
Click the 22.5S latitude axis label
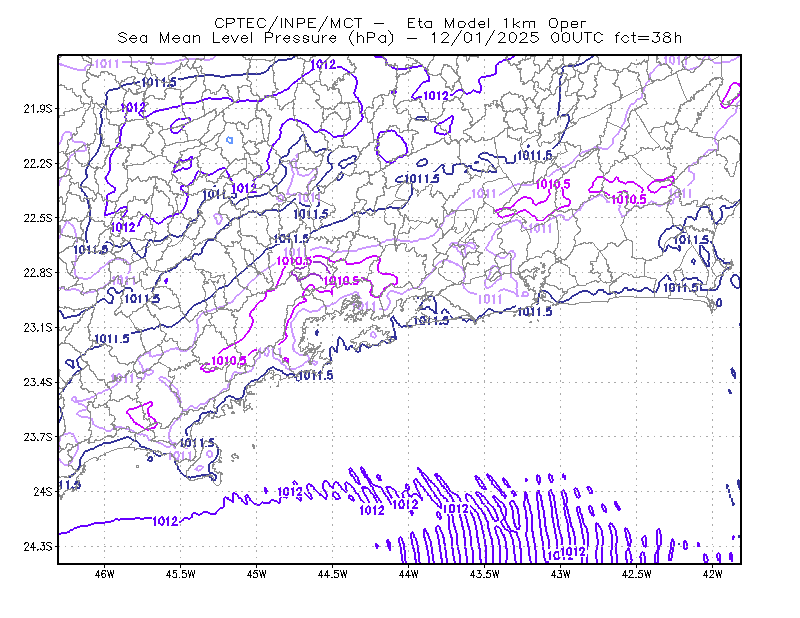click(38, 218)
